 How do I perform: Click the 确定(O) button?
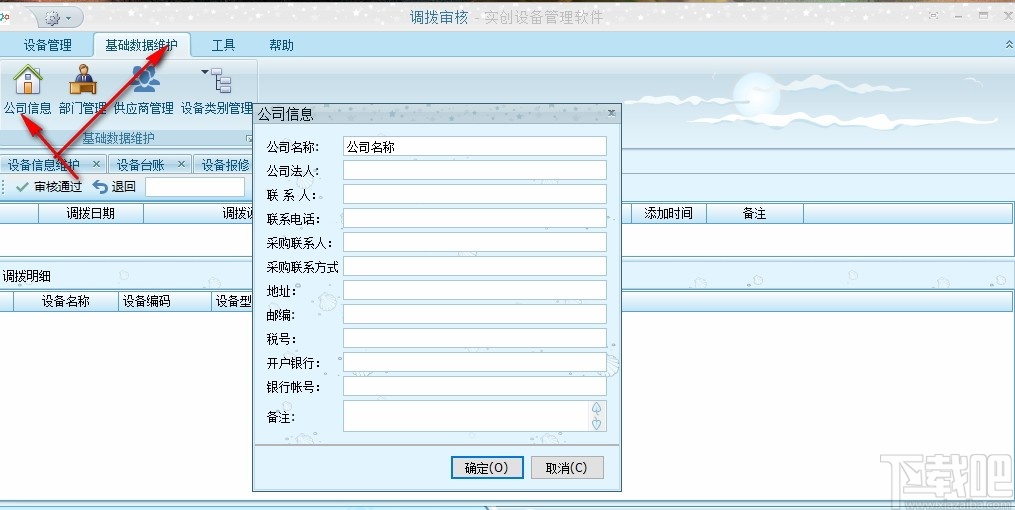click(x=487, y=467)
